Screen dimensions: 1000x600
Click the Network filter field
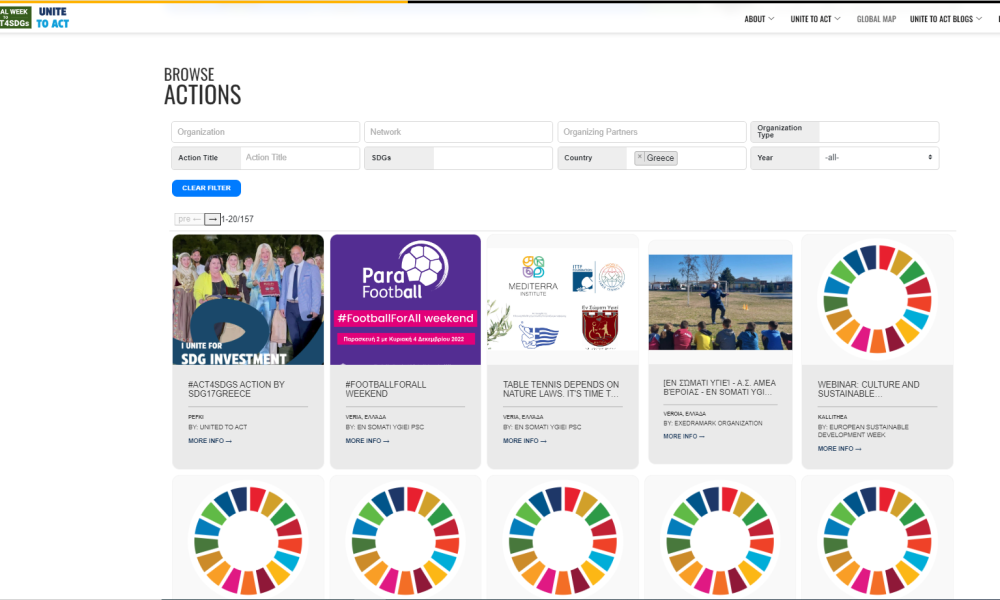click(x=458, y=132)
